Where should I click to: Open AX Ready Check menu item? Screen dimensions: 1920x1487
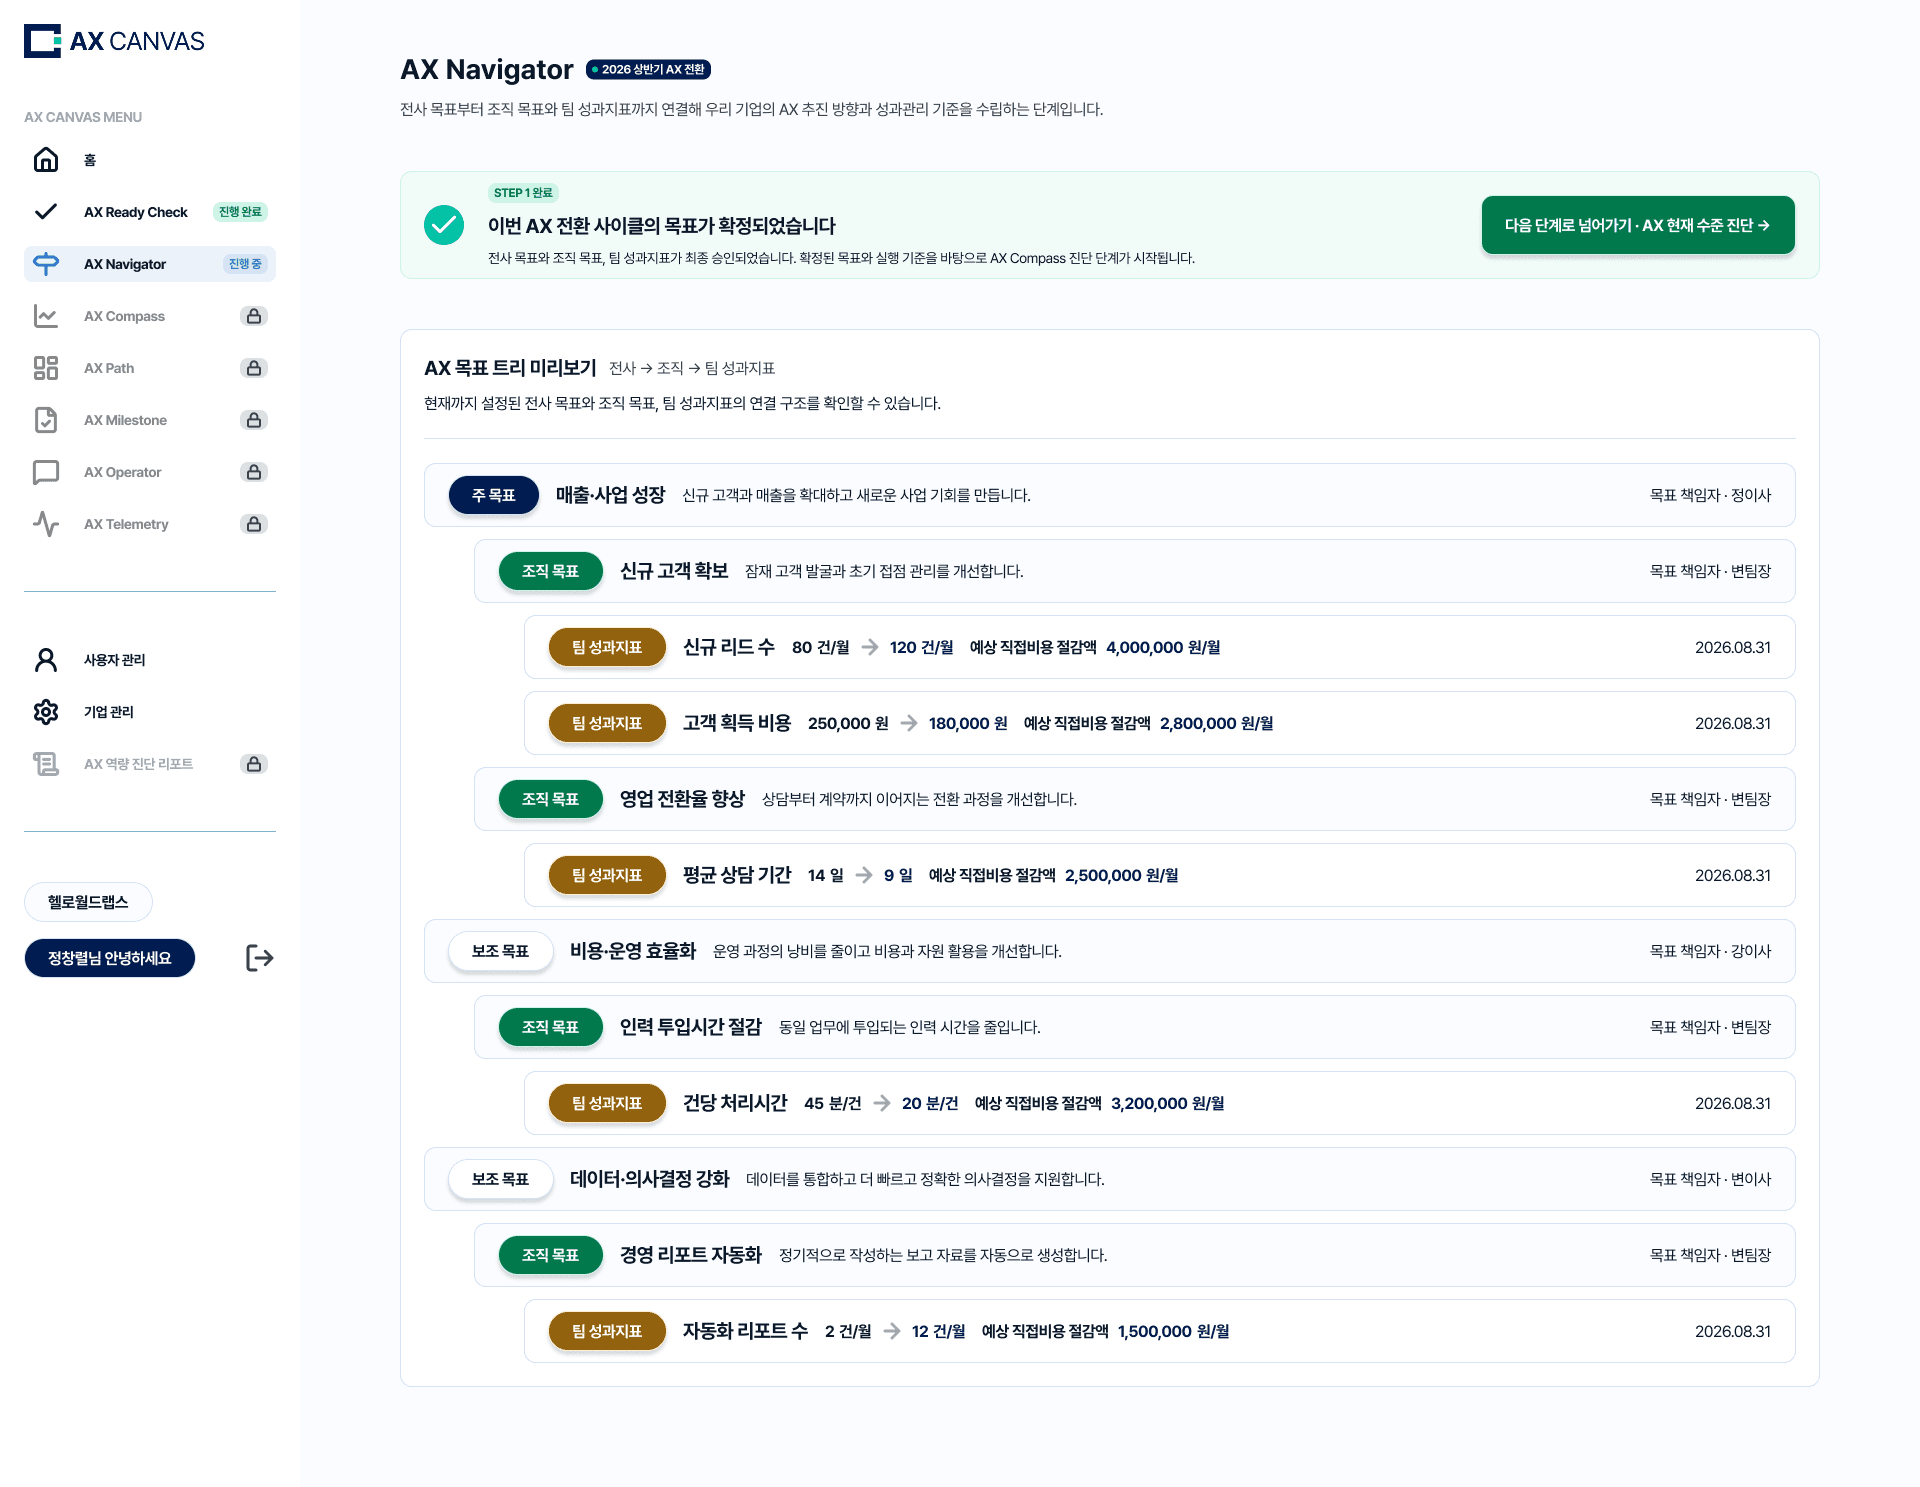pyautogui.click(x=150, y=212)
